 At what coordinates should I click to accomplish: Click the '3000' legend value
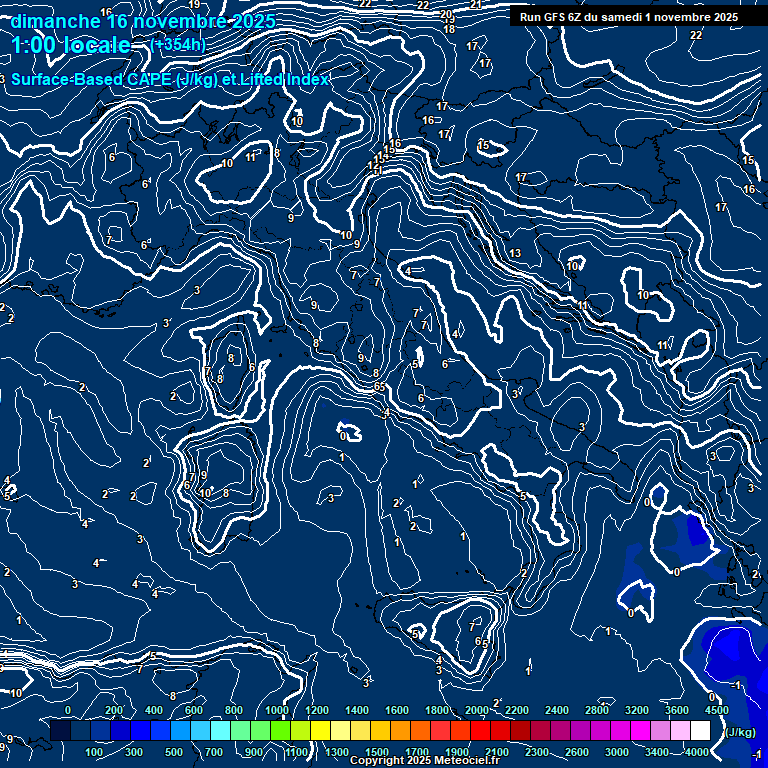pyautogui.click(x=617, y=752)
